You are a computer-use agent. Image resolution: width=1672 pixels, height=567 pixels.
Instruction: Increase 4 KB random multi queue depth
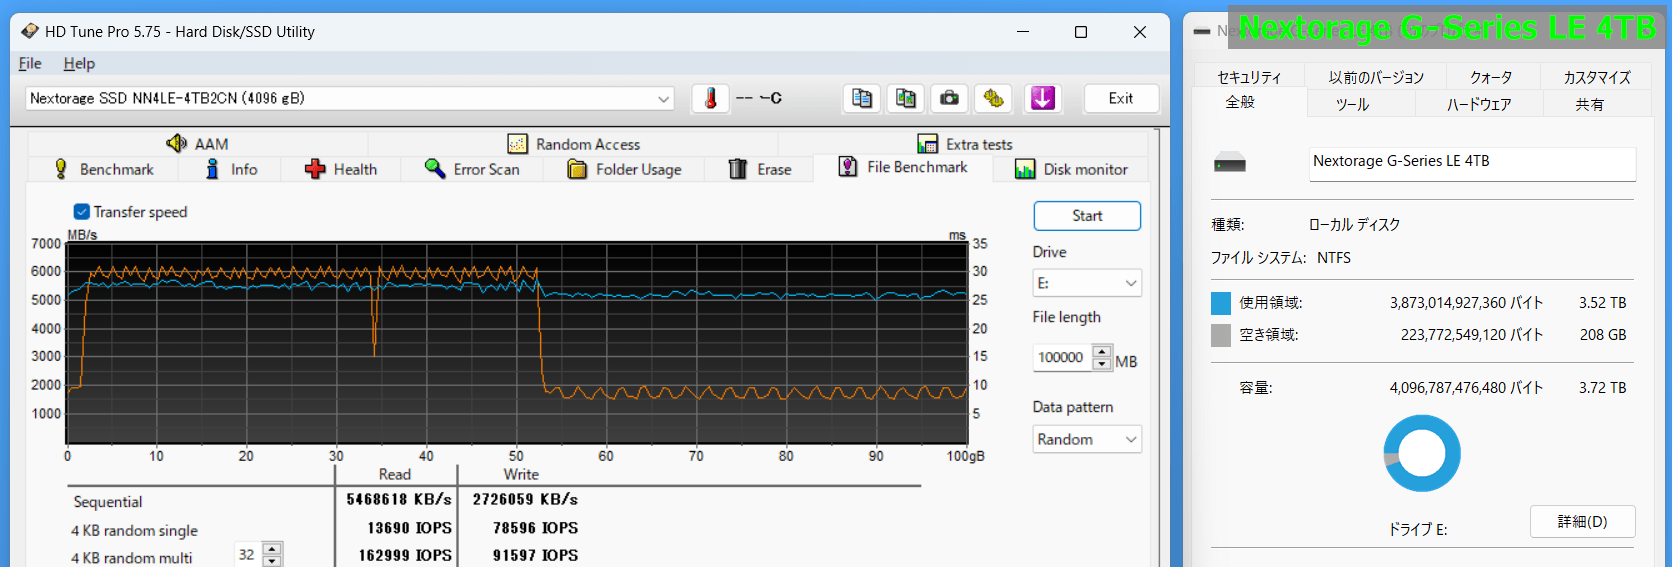272,548
